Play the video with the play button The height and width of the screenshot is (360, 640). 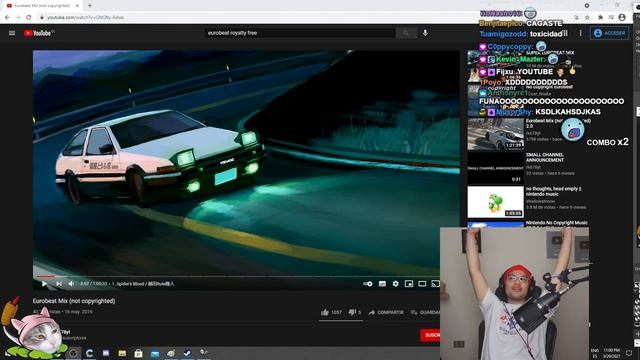coord(44,284)
